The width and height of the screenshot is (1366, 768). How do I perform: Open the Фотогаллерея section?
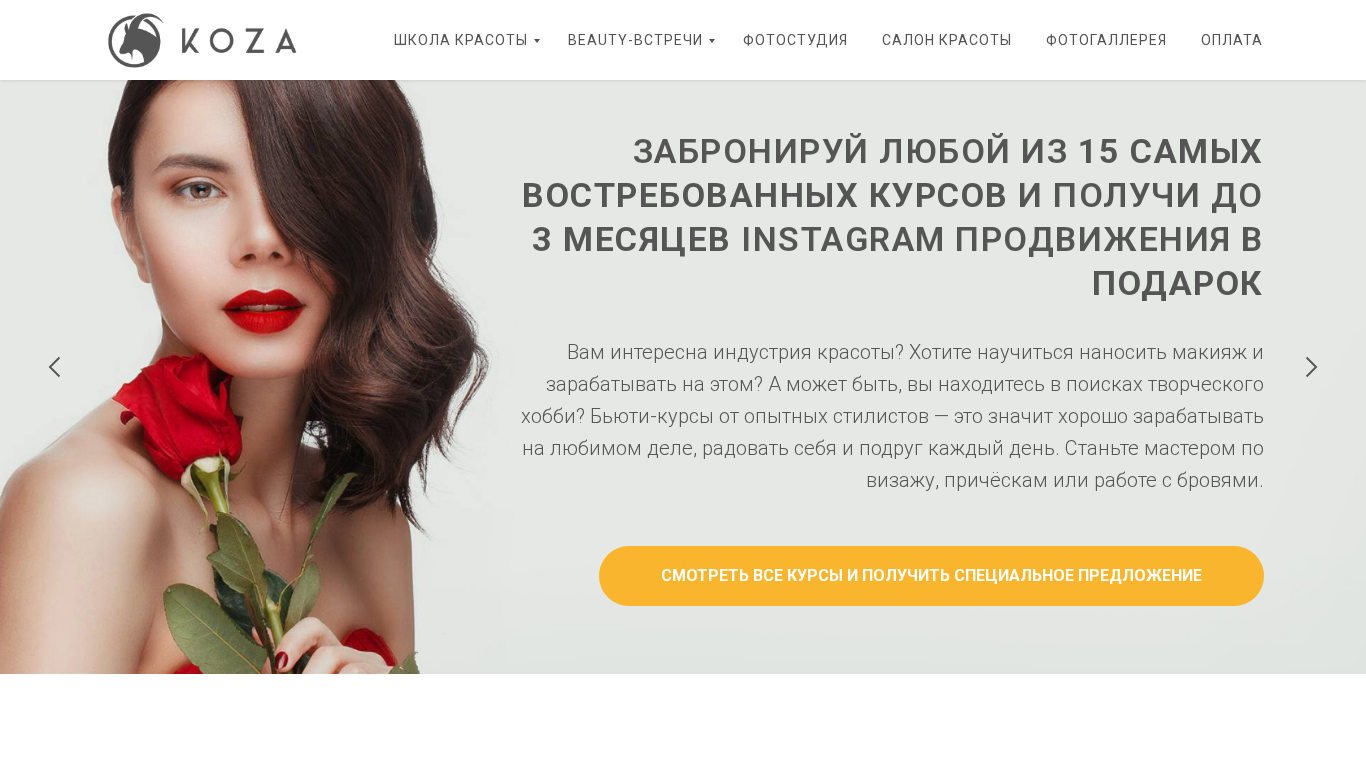coord(1106,40)
